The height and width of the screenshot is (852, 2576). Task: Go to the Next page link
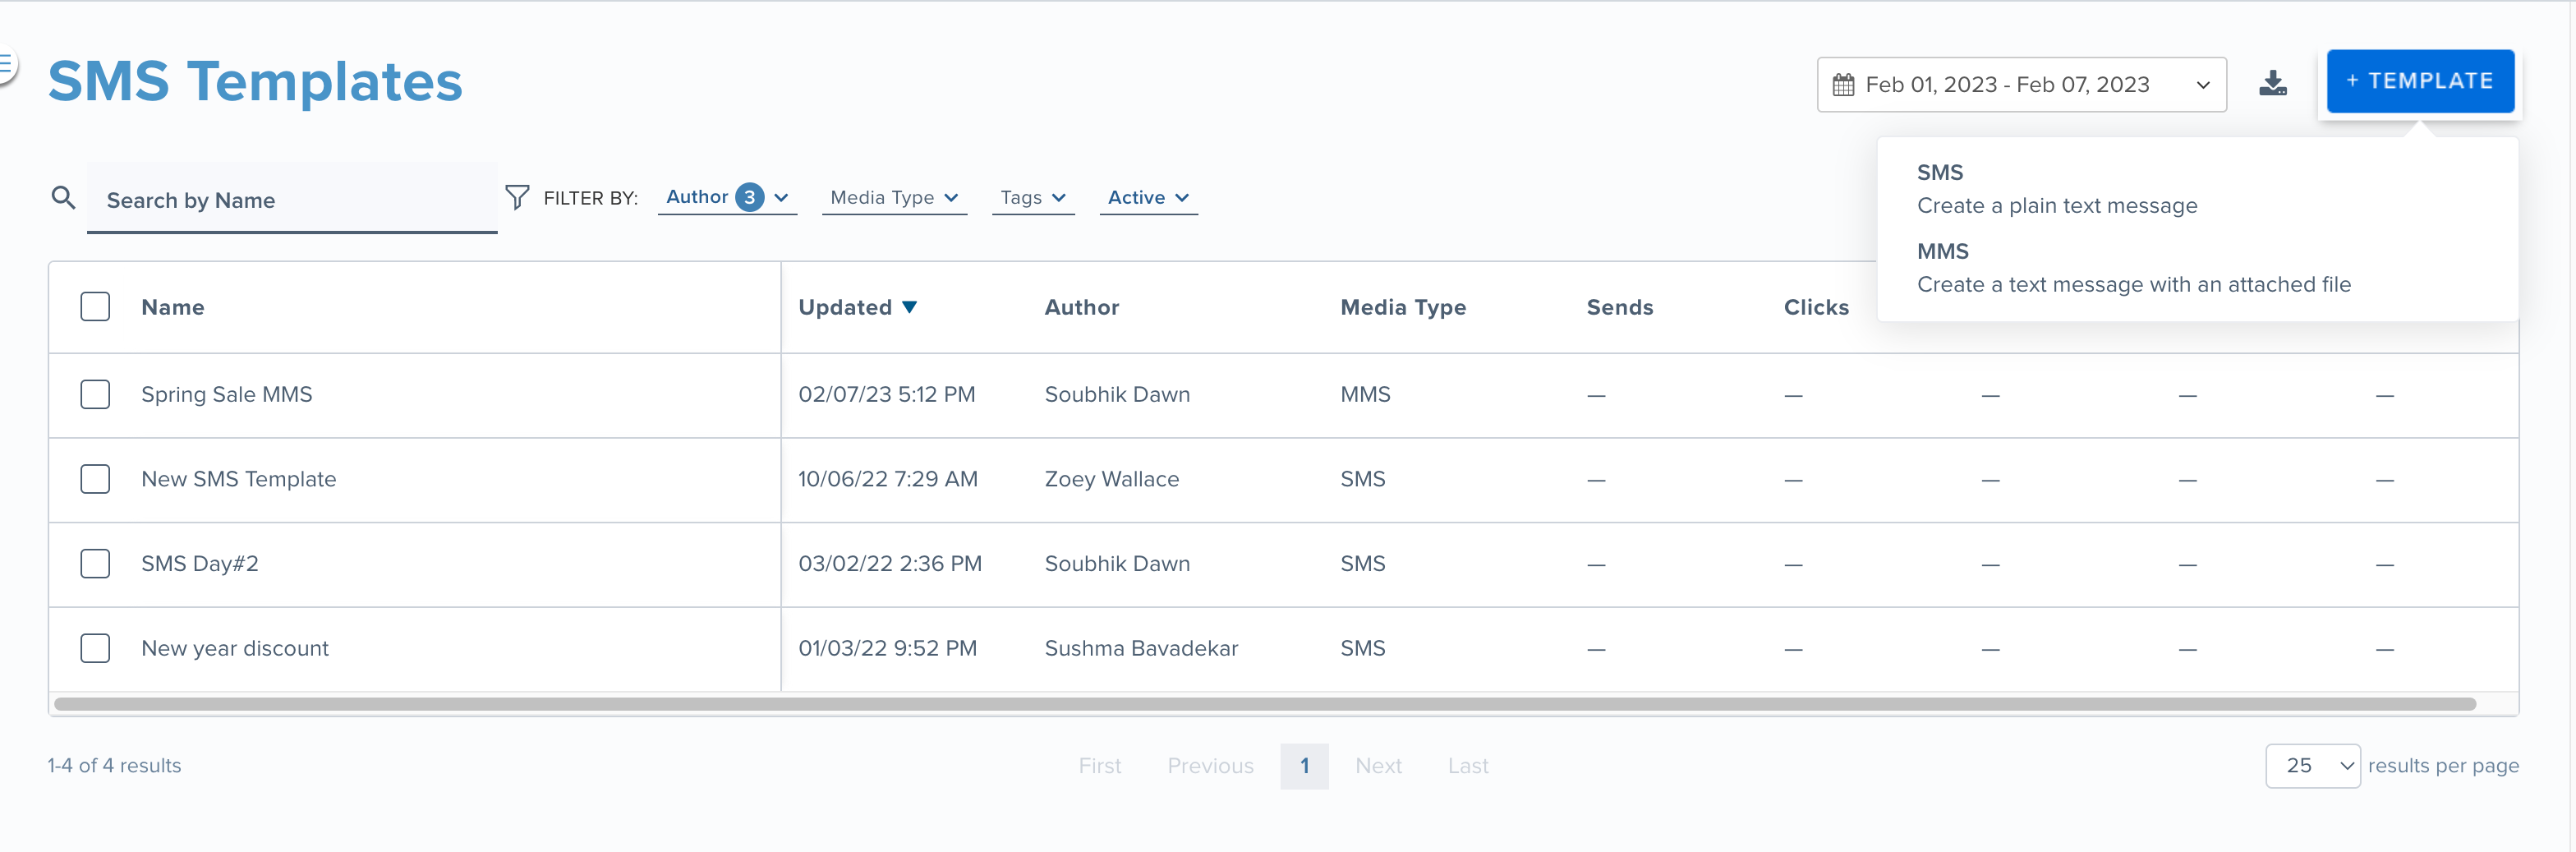point(1378,766)
